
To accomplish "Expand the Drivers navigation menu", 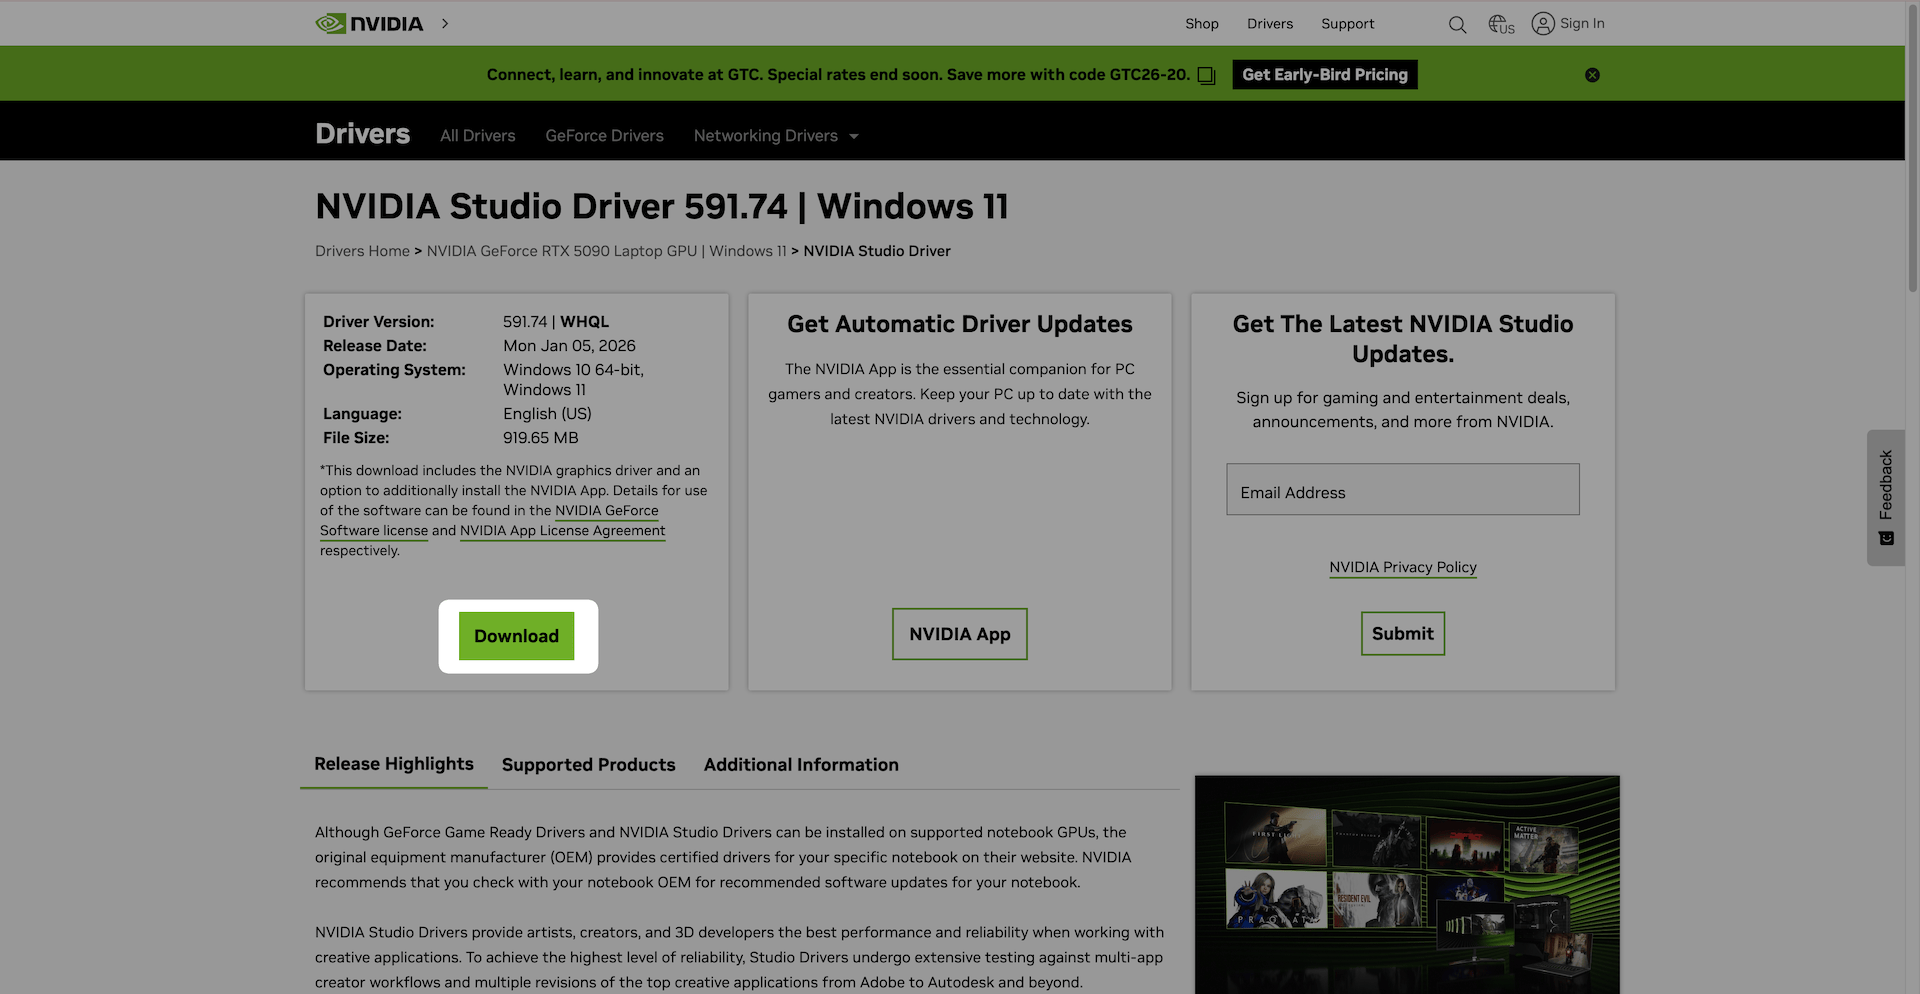I will click(1270, 23).
